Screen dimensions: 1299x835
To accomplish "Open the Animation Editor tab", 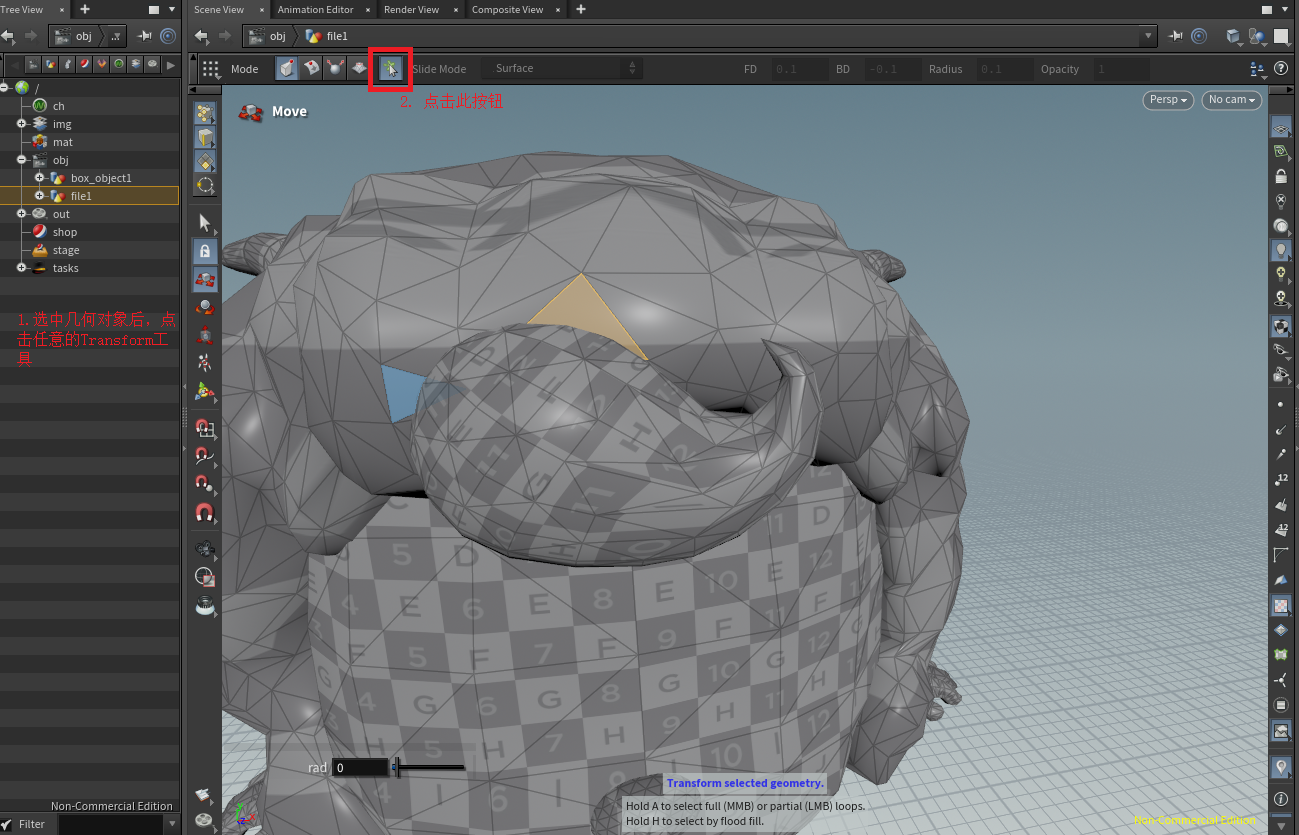I will [315, 9].
